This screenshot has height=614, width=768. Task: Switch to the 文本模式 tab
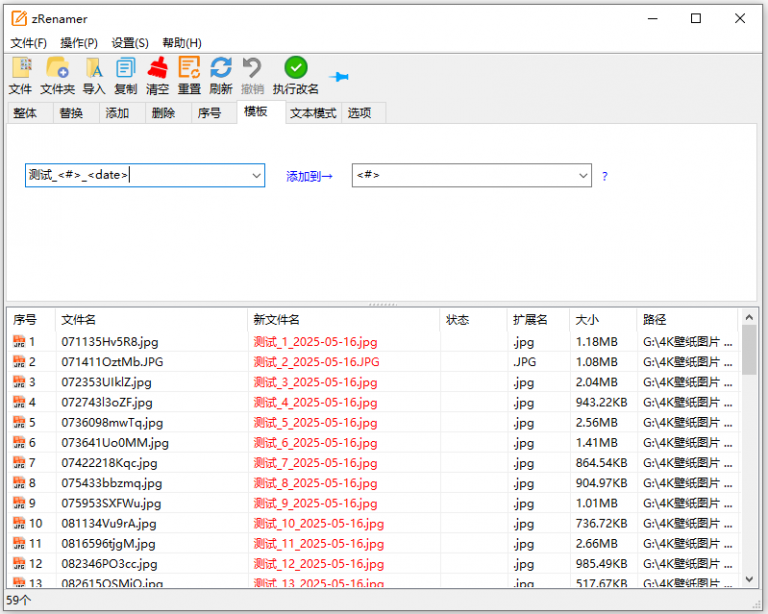point(313,113)
